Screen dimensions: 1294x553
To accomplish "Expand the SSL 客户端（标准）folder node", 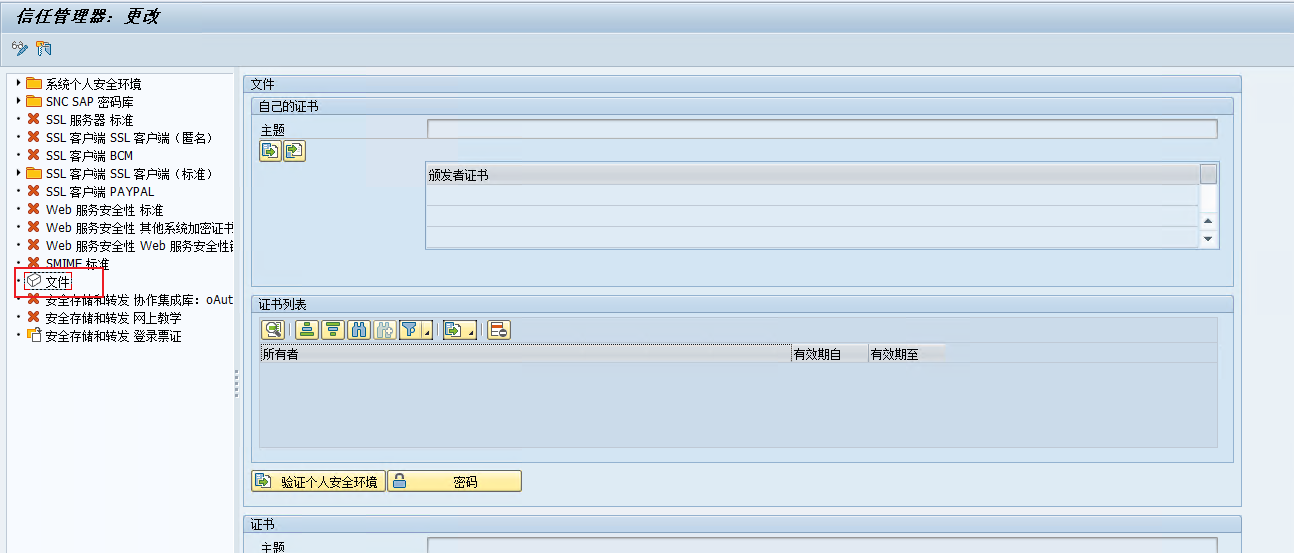I will pyautogui.click(x=18, y=173).
